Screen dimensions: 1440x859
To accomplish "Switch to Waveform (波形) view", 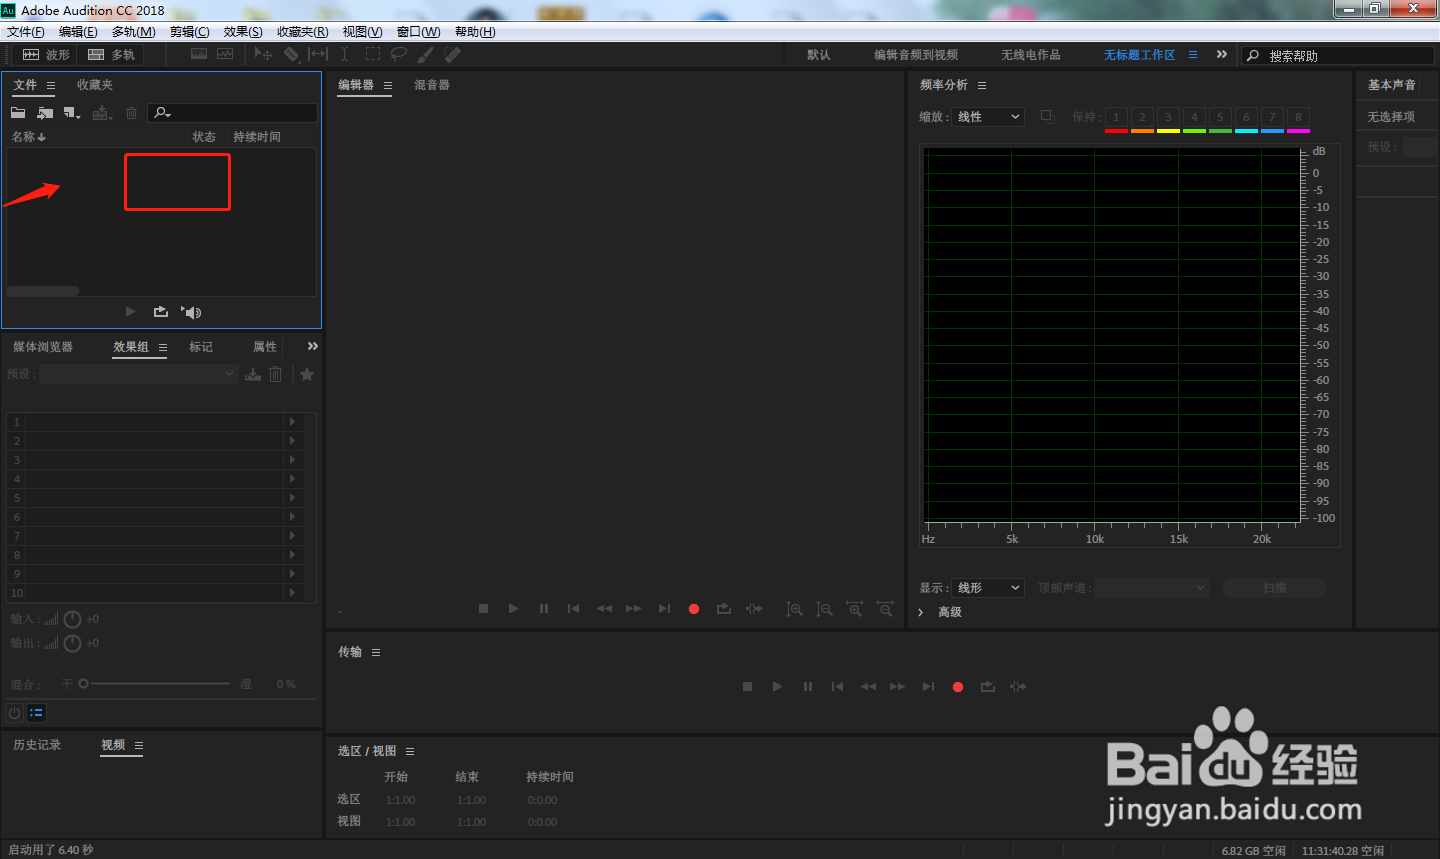I will click(x=47, y=55).
